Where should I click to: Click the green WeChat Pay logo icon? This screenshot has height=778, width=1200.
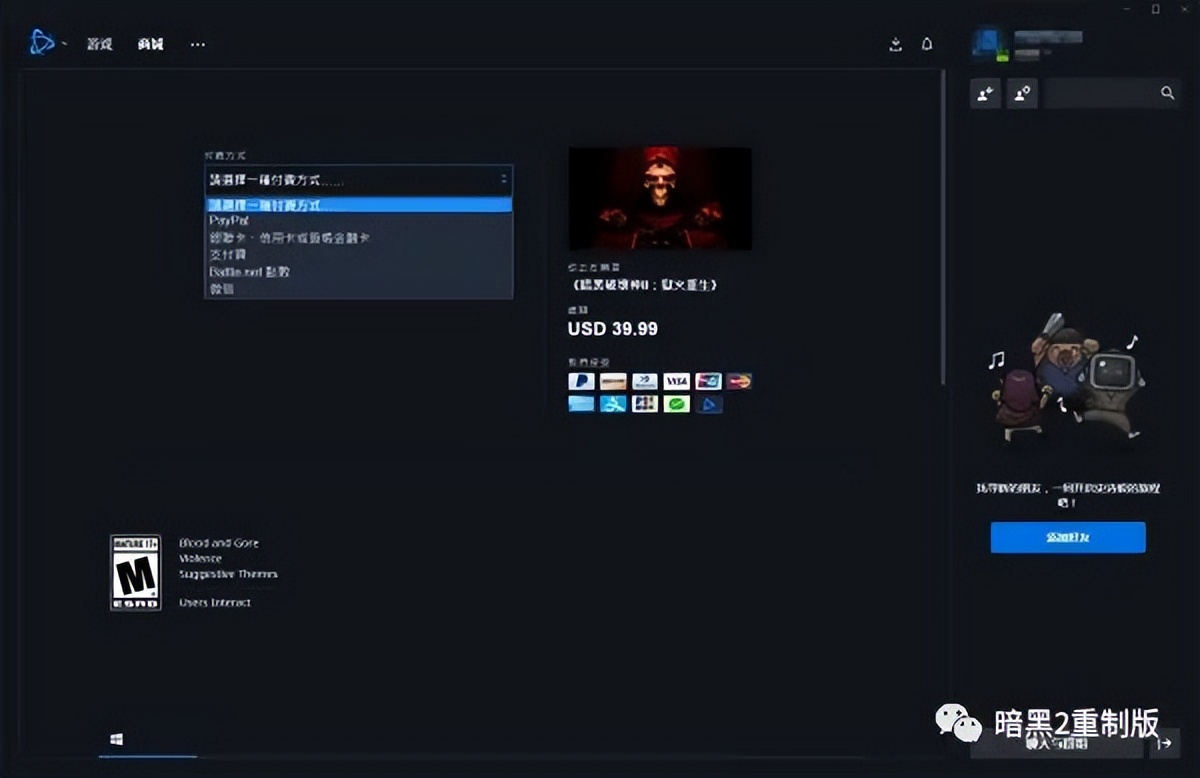[x=676, y=404]
